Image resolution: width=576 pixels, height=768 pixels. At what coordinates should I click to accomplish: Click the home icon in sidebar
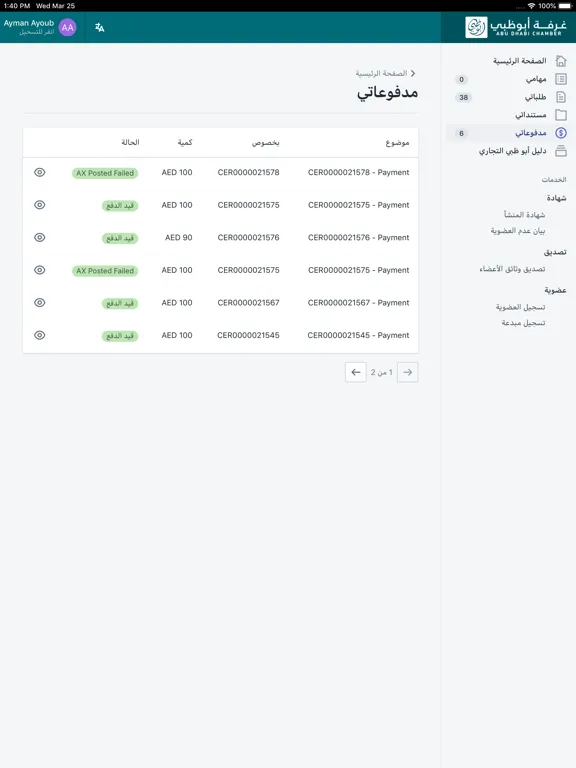(561, 61)
